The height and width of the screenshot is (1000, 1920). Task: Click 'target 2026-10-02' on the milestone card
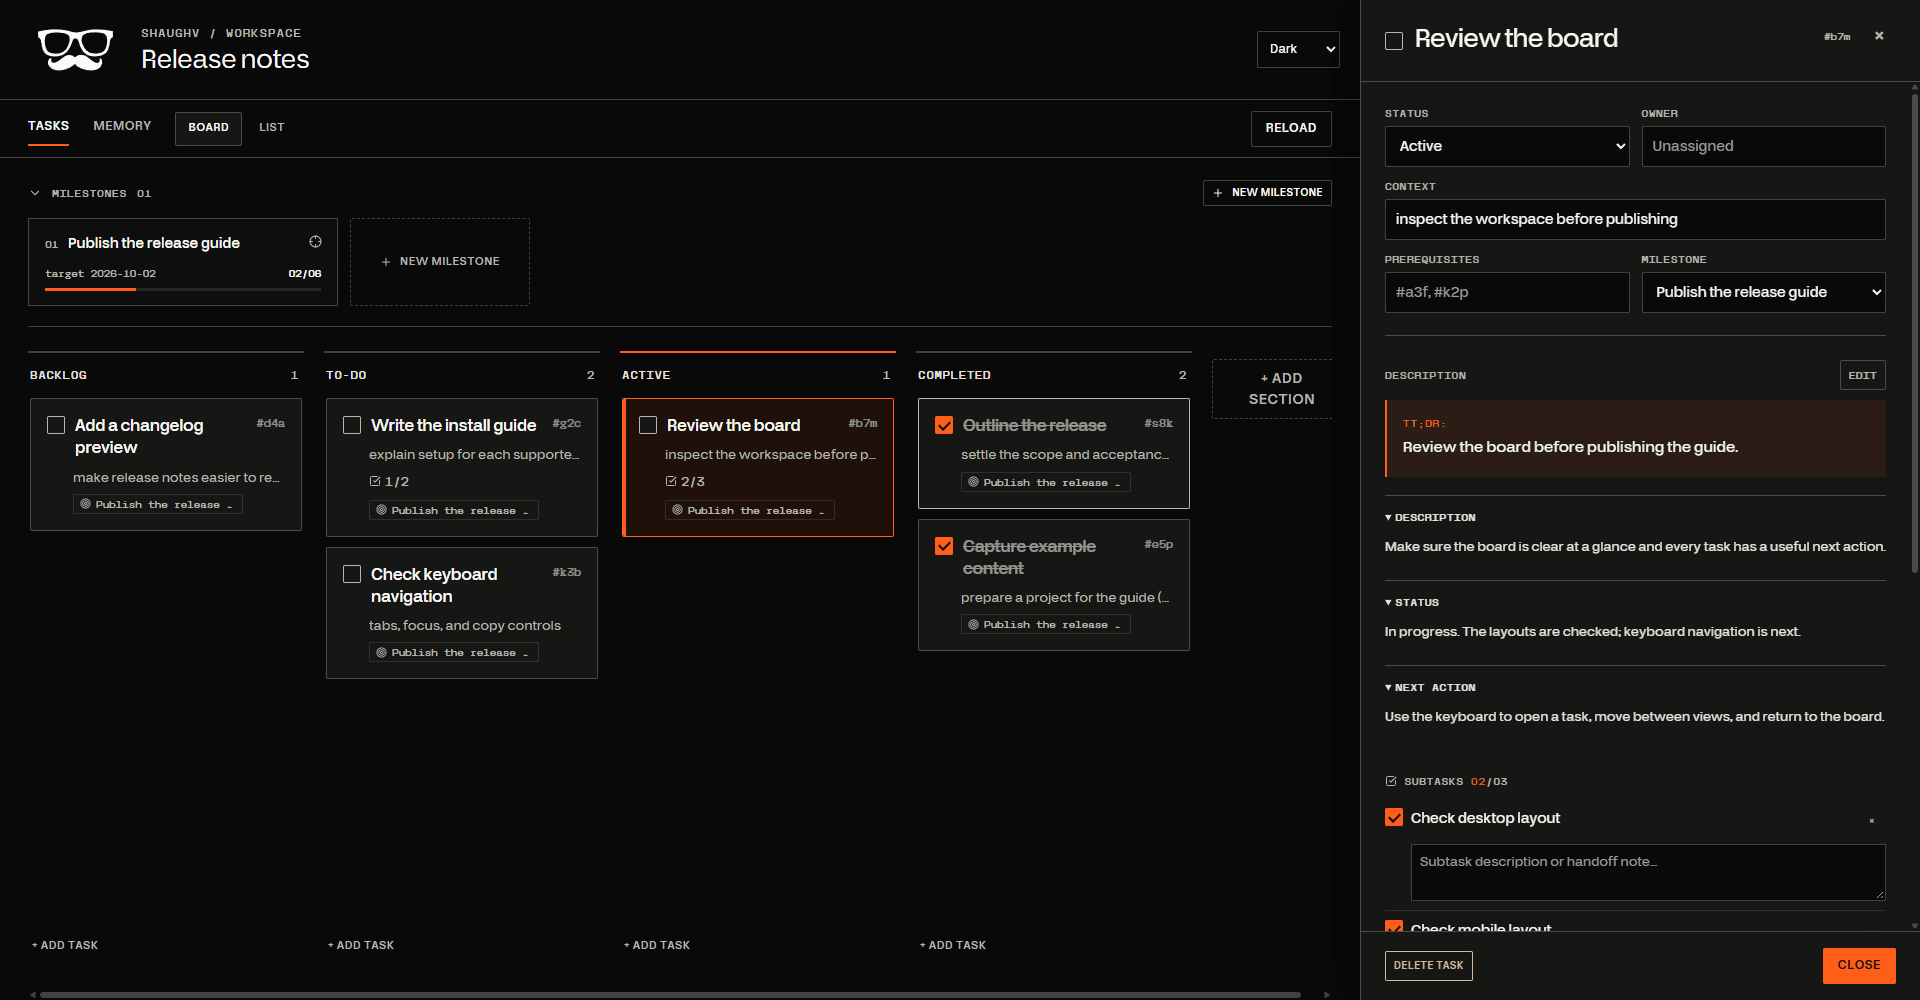coord(100,273)
